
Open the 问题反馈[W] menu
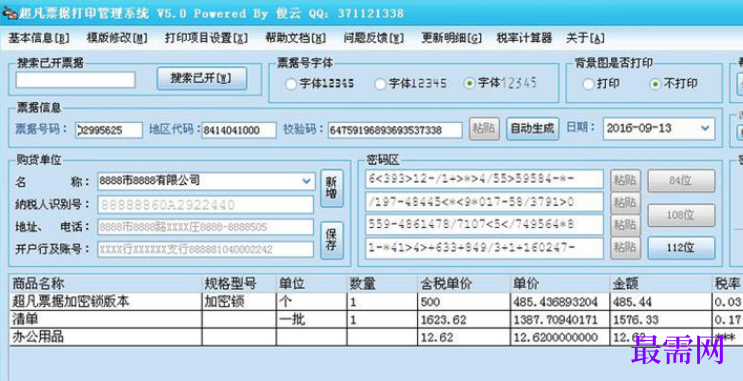click(373, 38)
